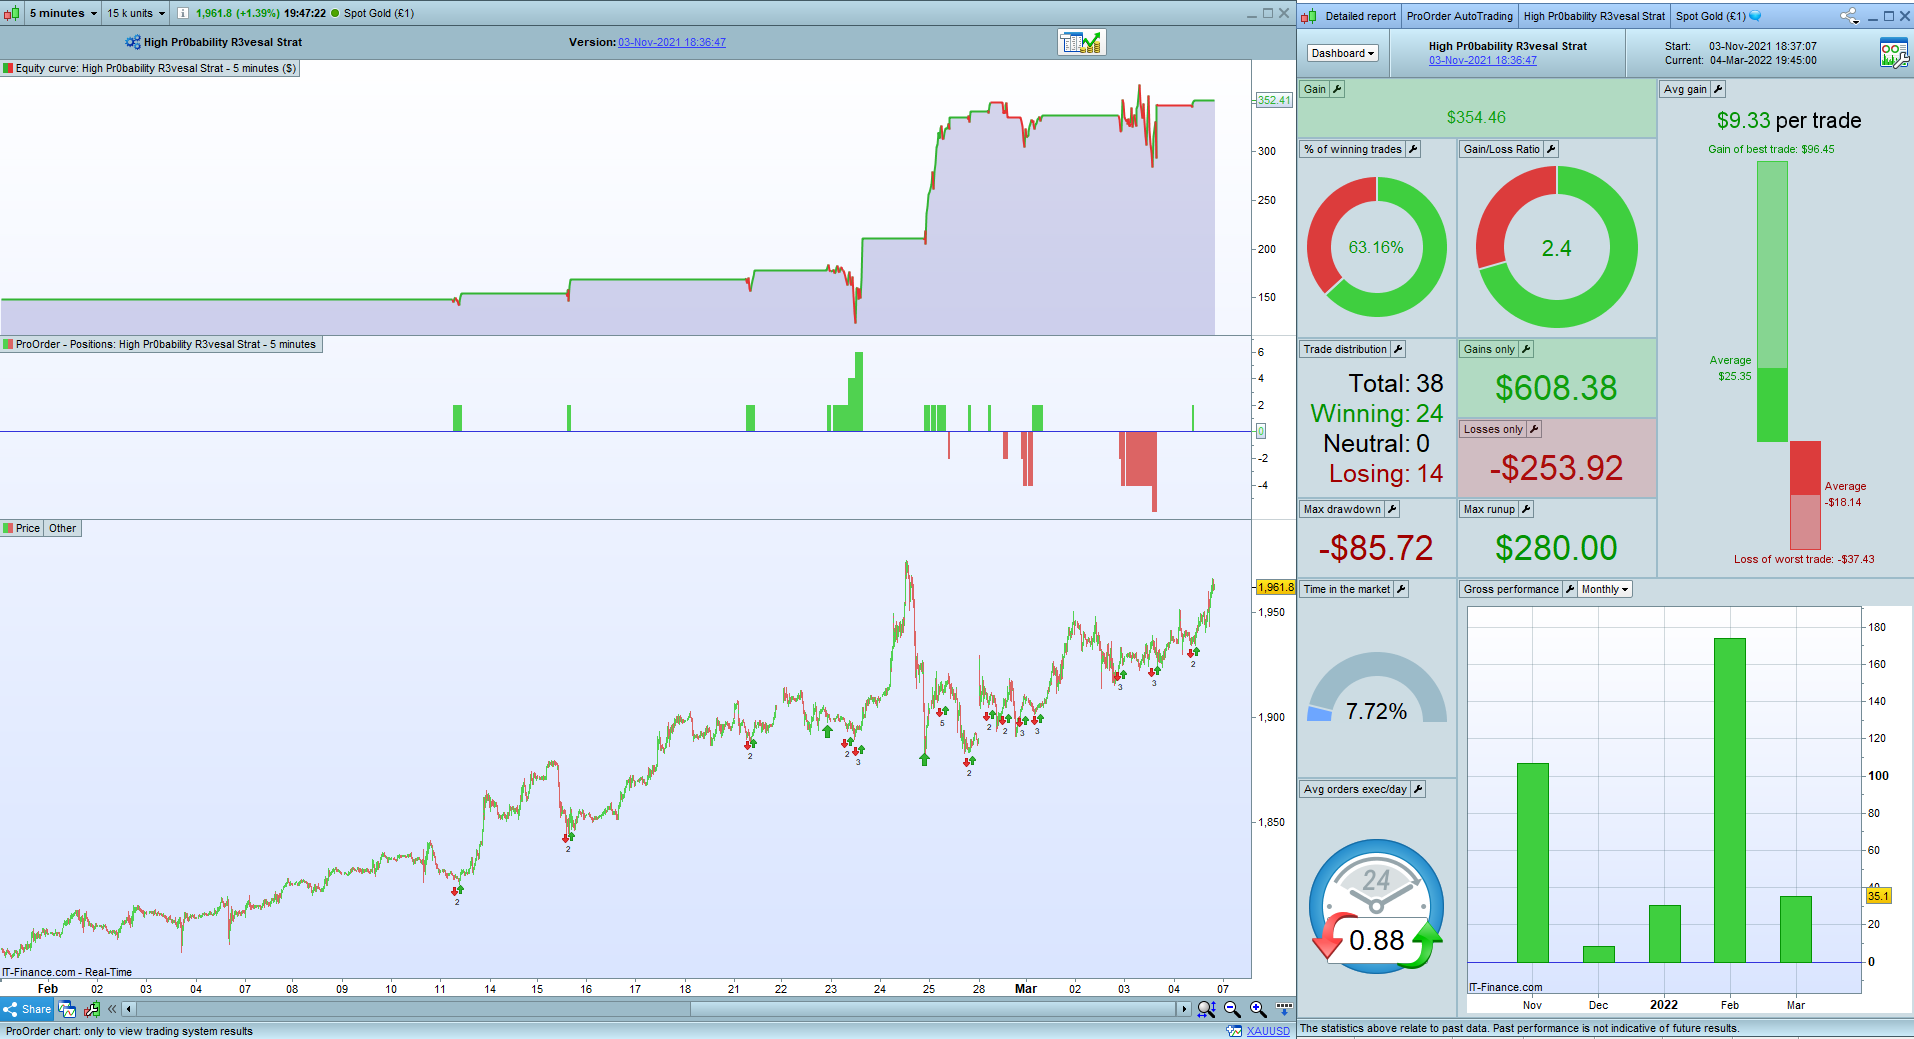Click the candlestick chart style icon
The image size is (1914, 1039).
click(x=11, y=13)
